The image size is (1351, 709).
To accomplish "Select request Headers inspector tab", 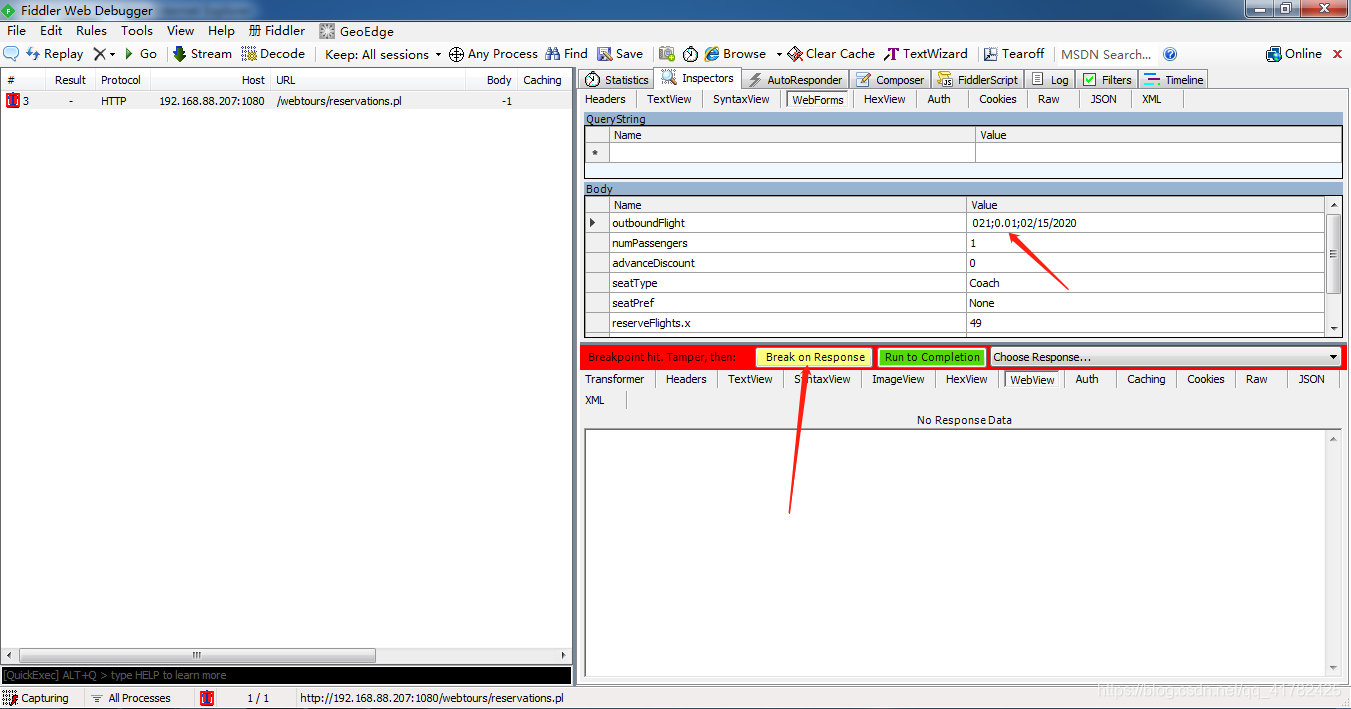I will click(x=605, y=99).
